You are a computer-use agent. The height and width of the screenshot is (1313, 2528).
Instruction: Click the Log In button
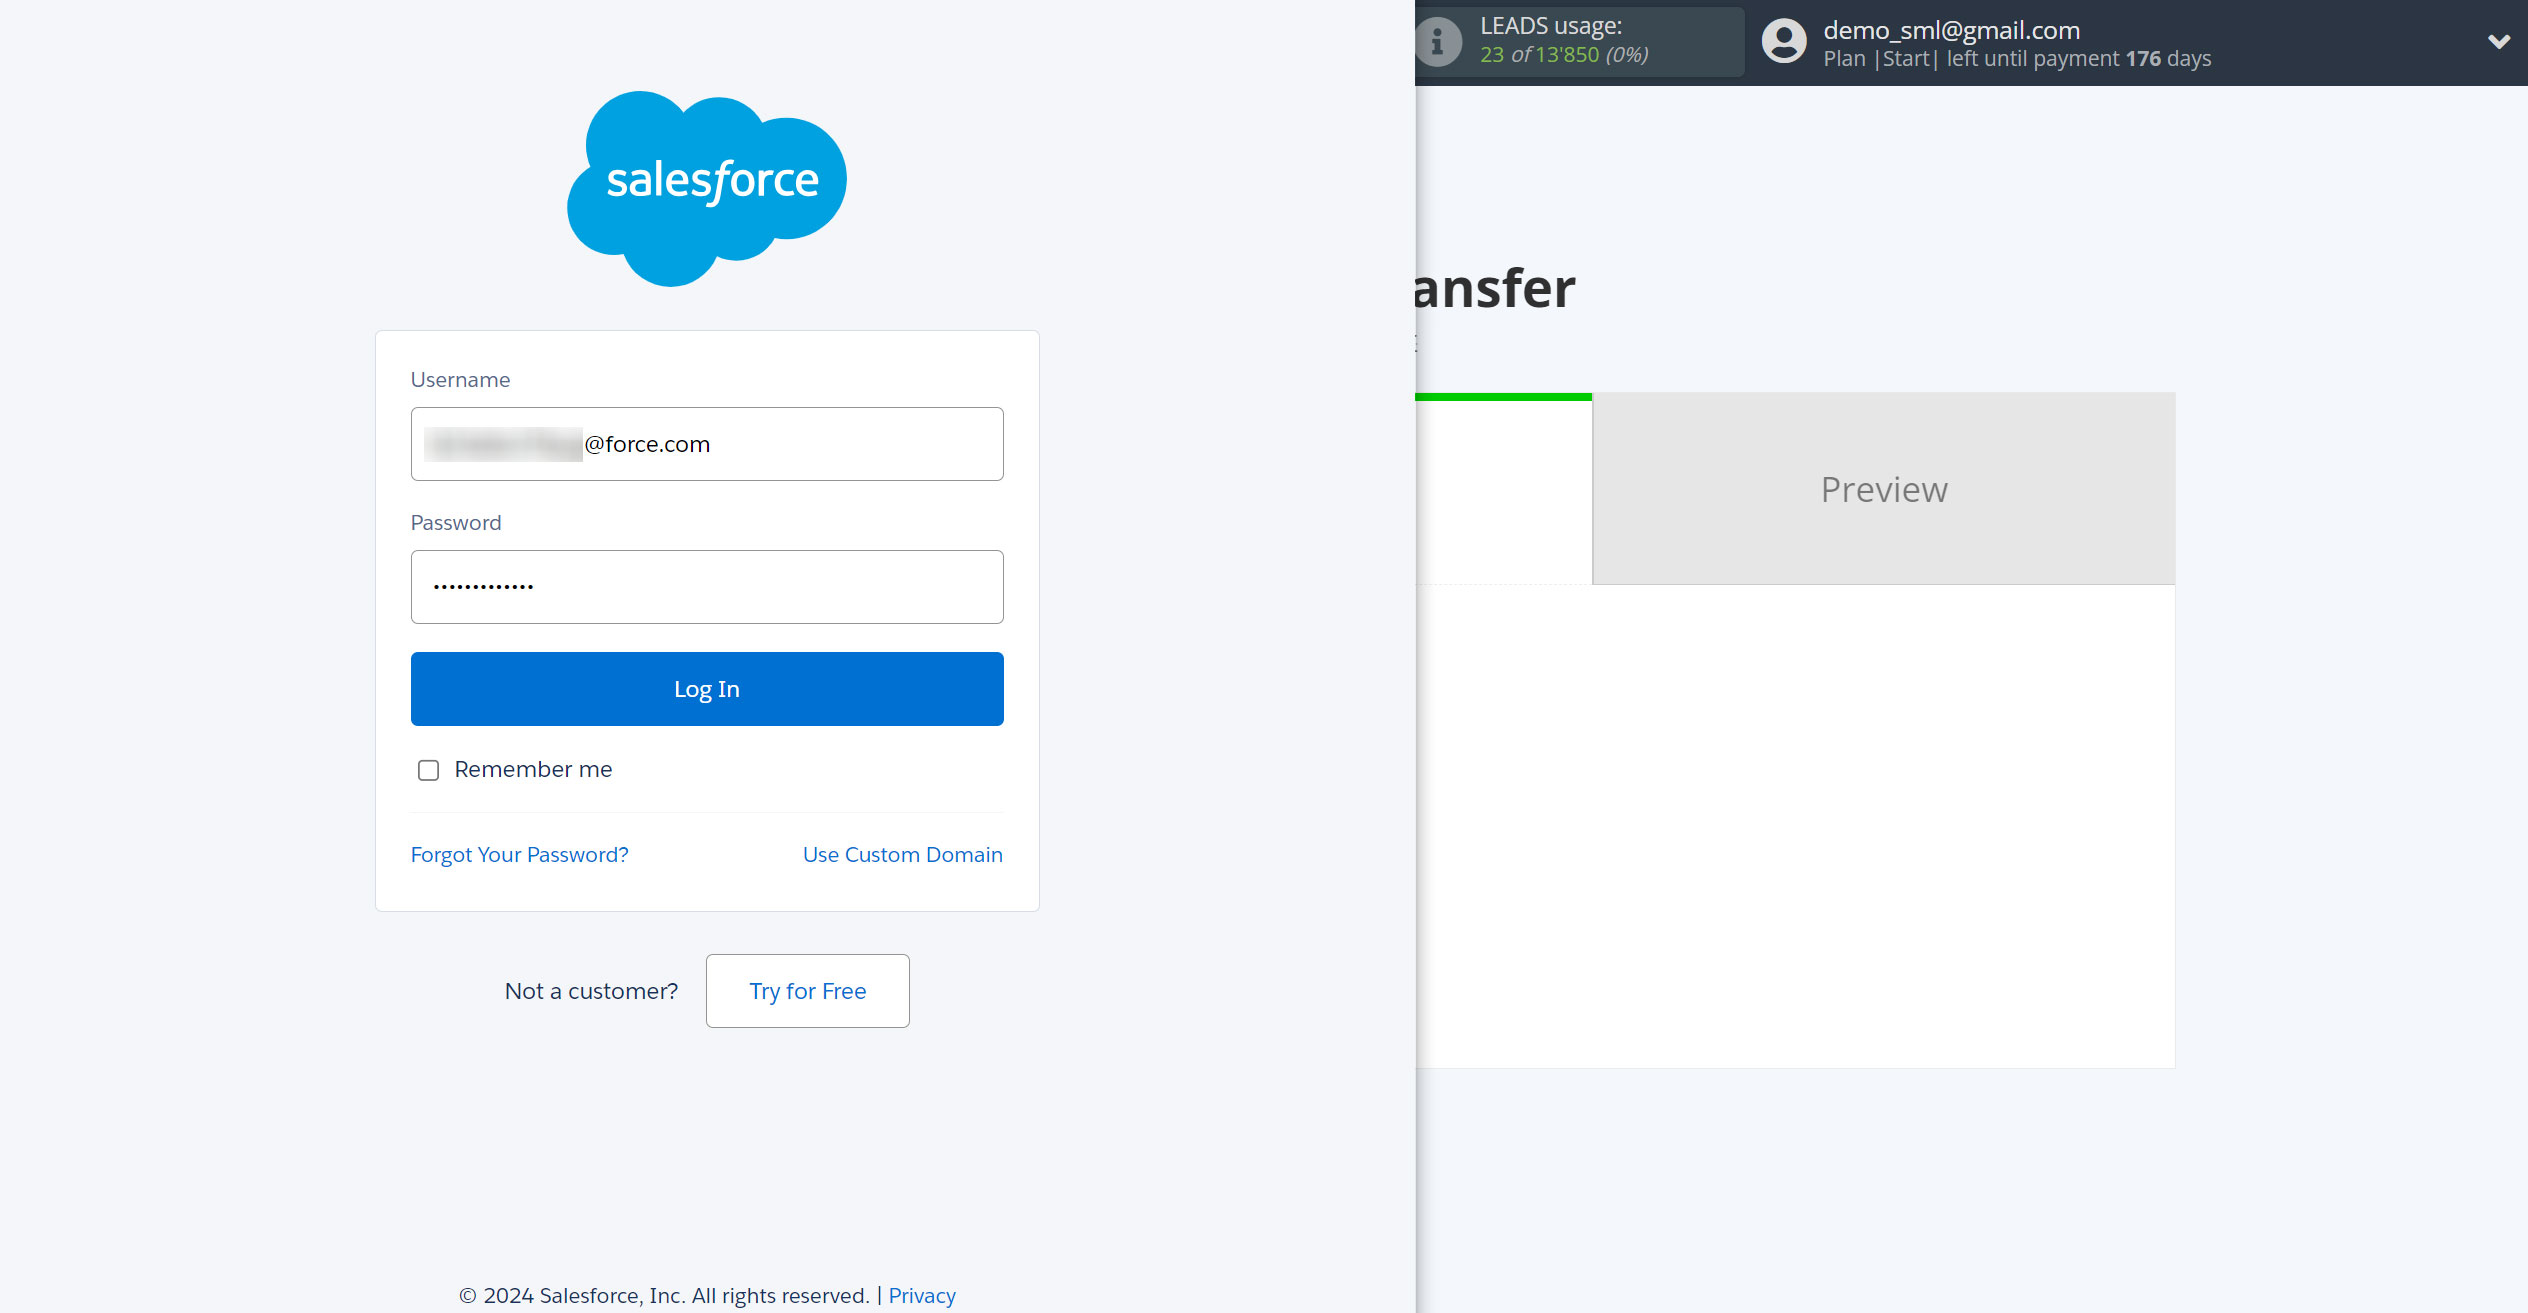706,687
